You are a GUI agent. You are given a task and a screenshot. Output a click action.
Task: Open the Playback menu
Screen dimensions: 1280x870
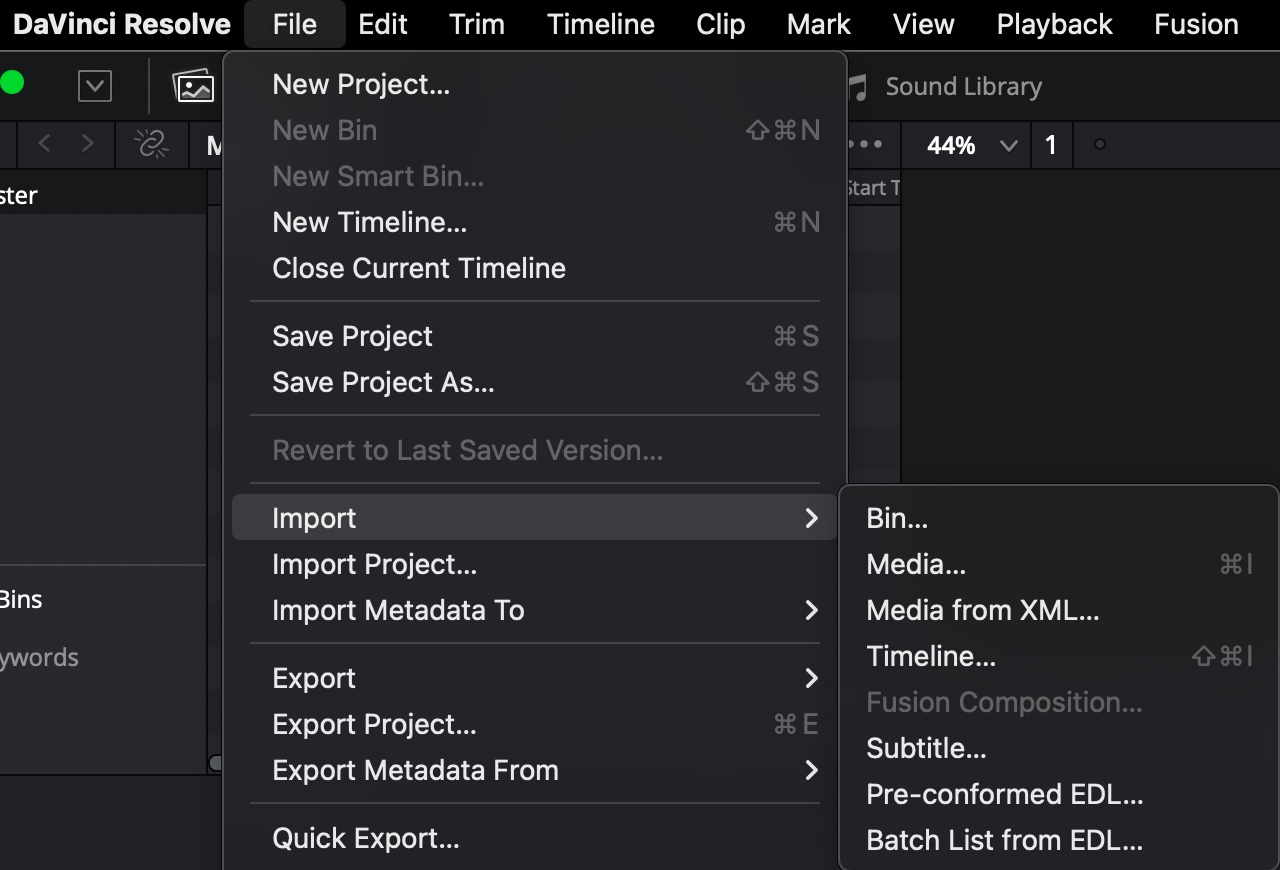1054,24
